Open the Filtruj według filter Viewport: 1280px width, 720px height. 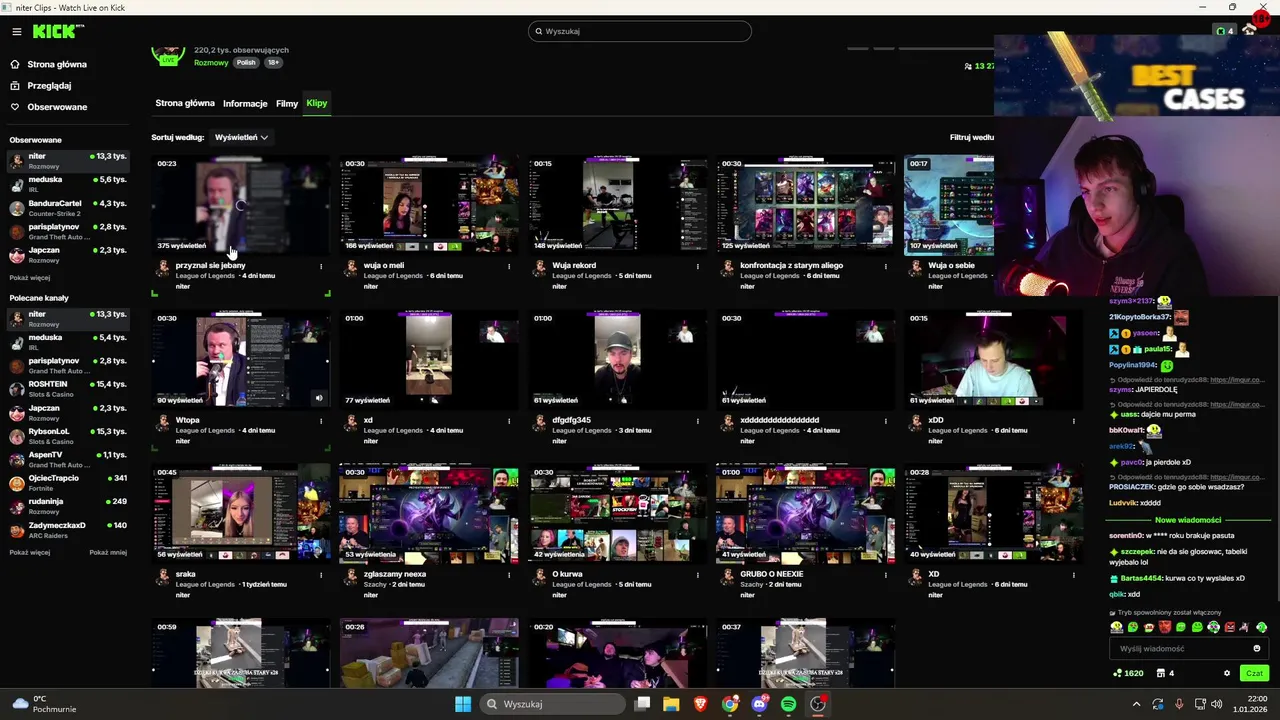[971, 137]
